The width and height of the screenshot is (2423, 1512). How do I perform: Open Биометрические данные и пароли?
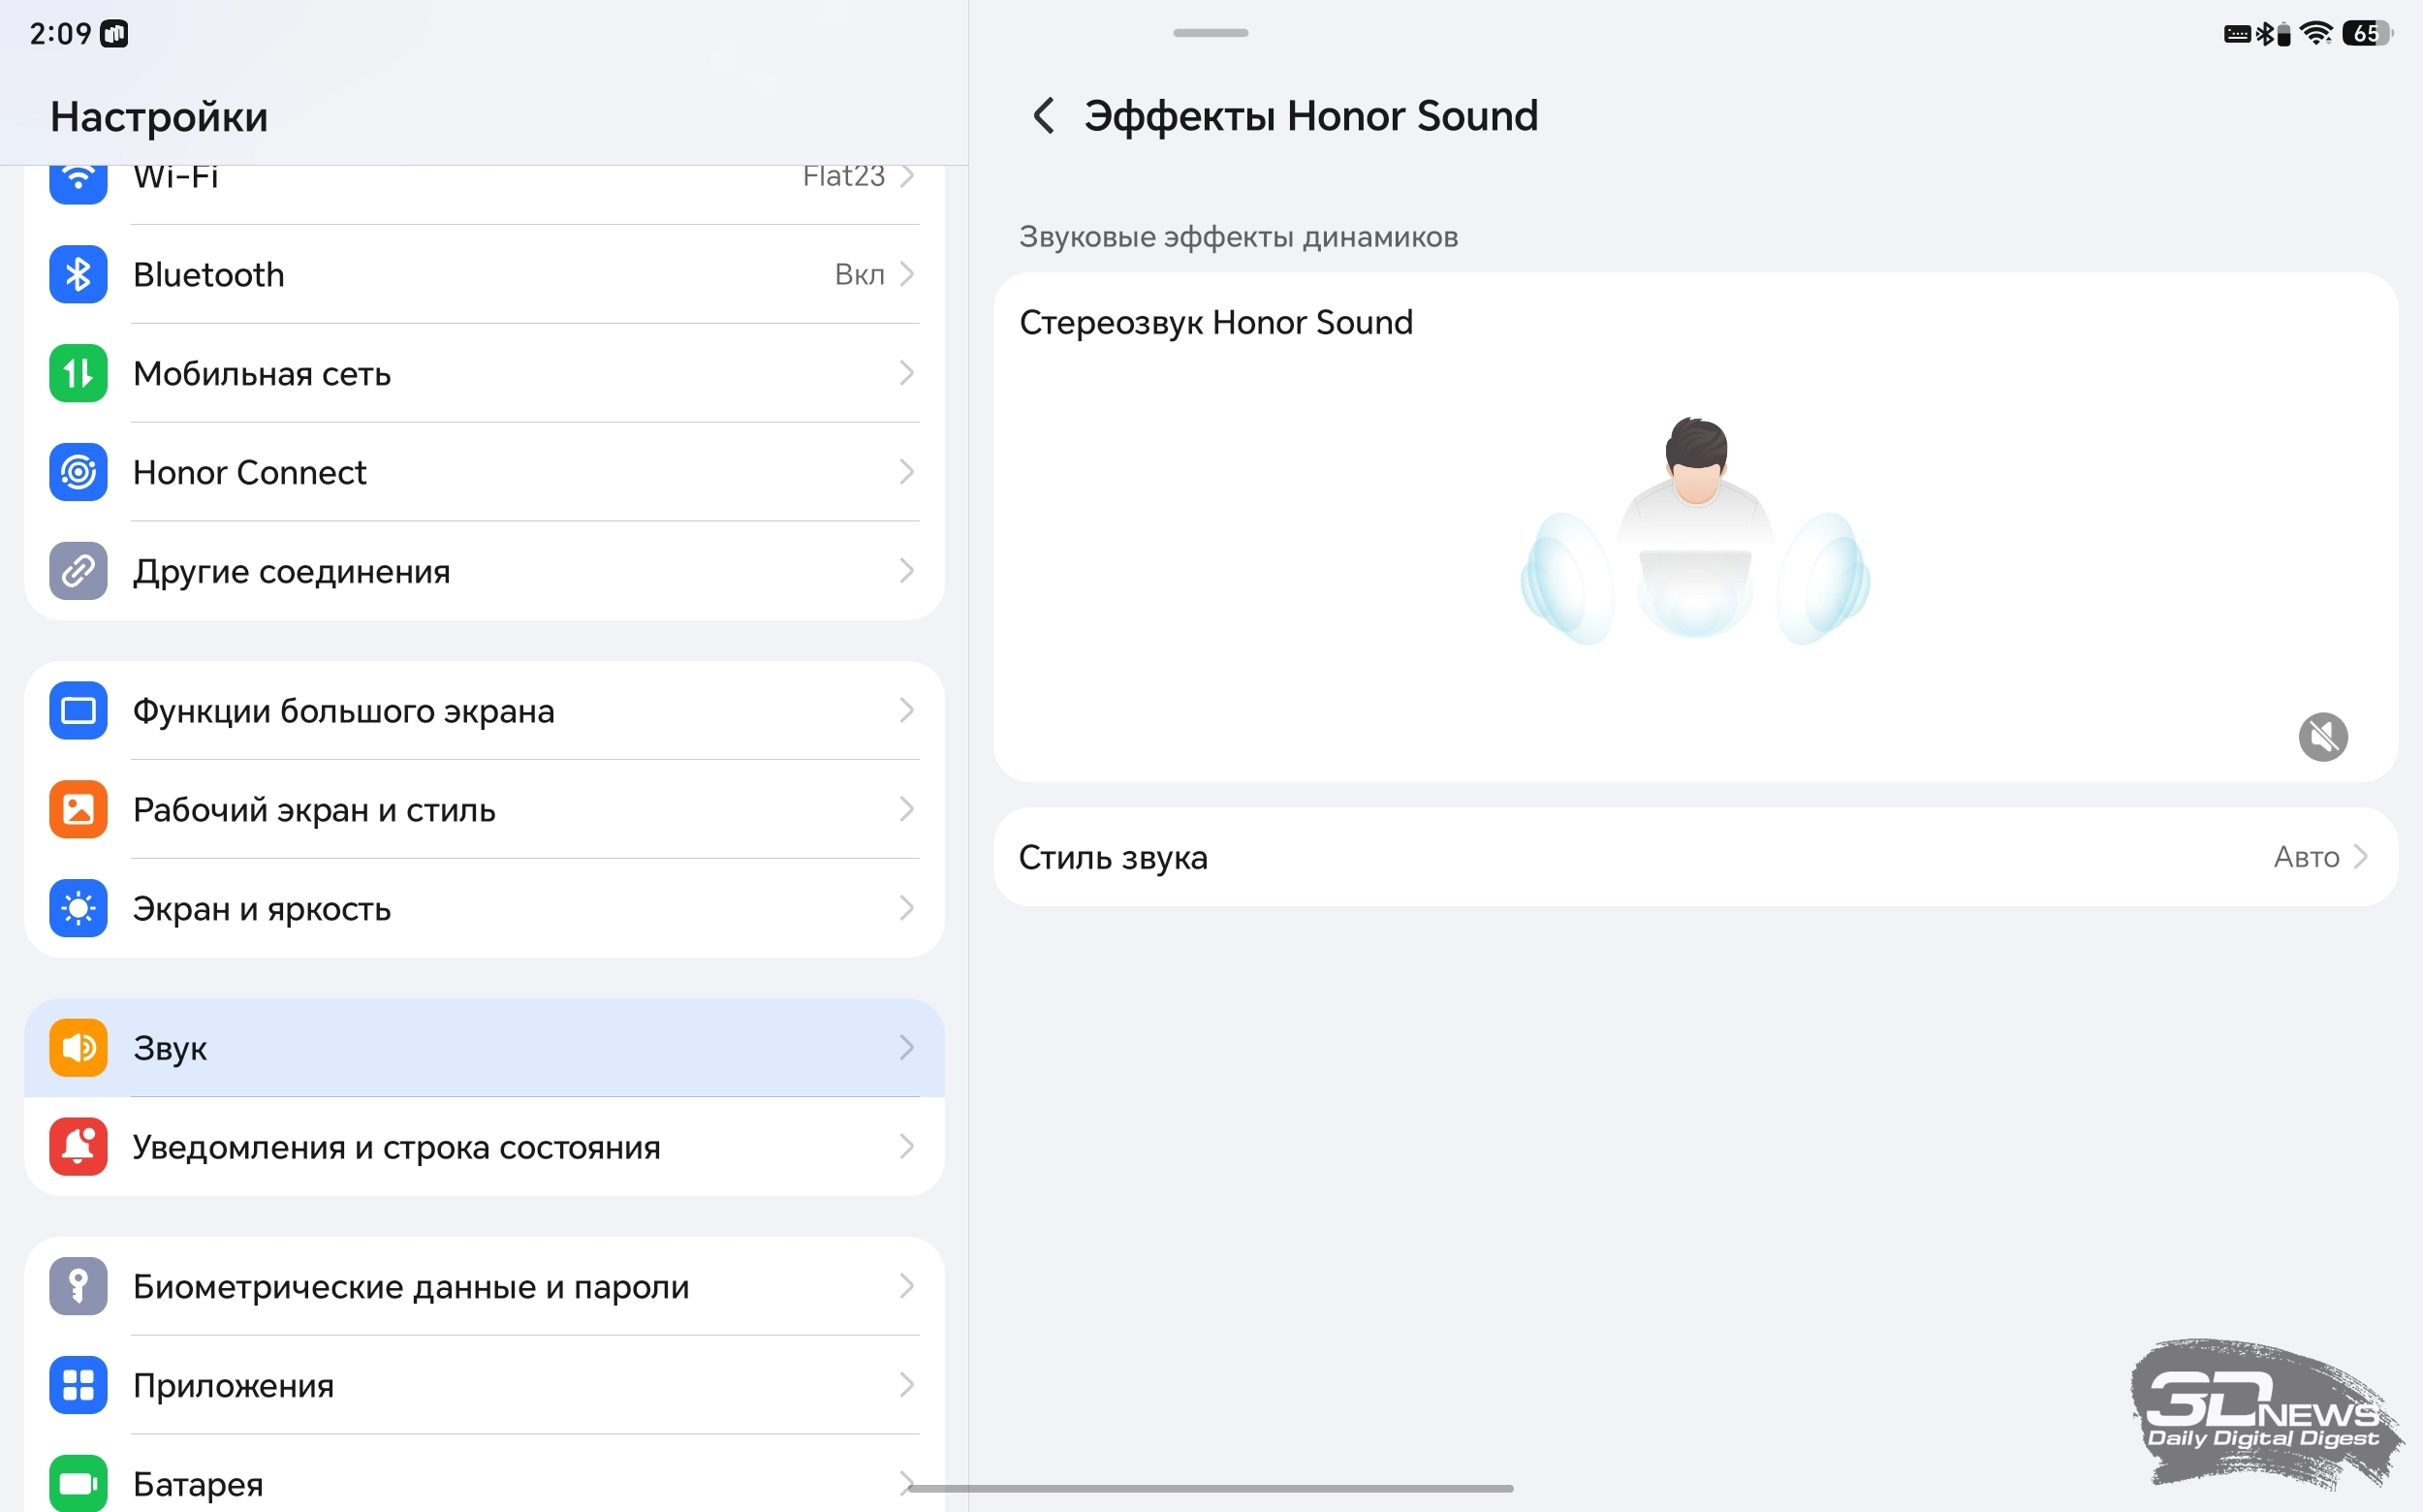(484, 1286)
